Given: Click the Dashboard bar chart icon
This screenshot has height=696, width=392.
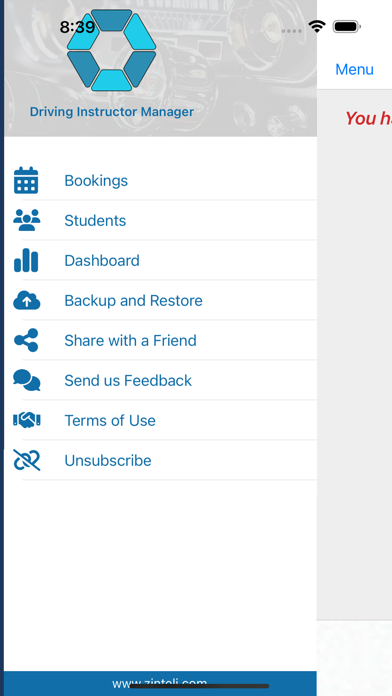Looking at the screenshot, I should pyautogui.click(x=26, y=260).
